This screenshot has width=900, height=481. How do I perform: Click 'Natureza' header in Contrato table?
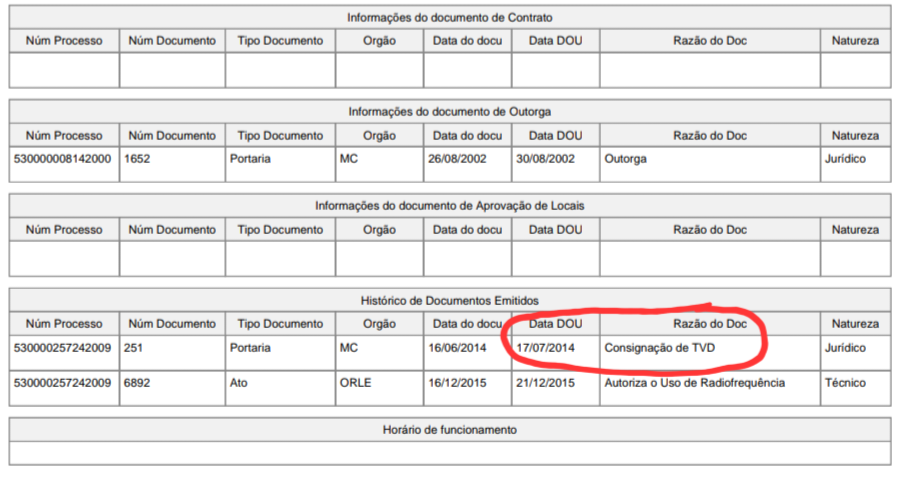coord(855,41)
